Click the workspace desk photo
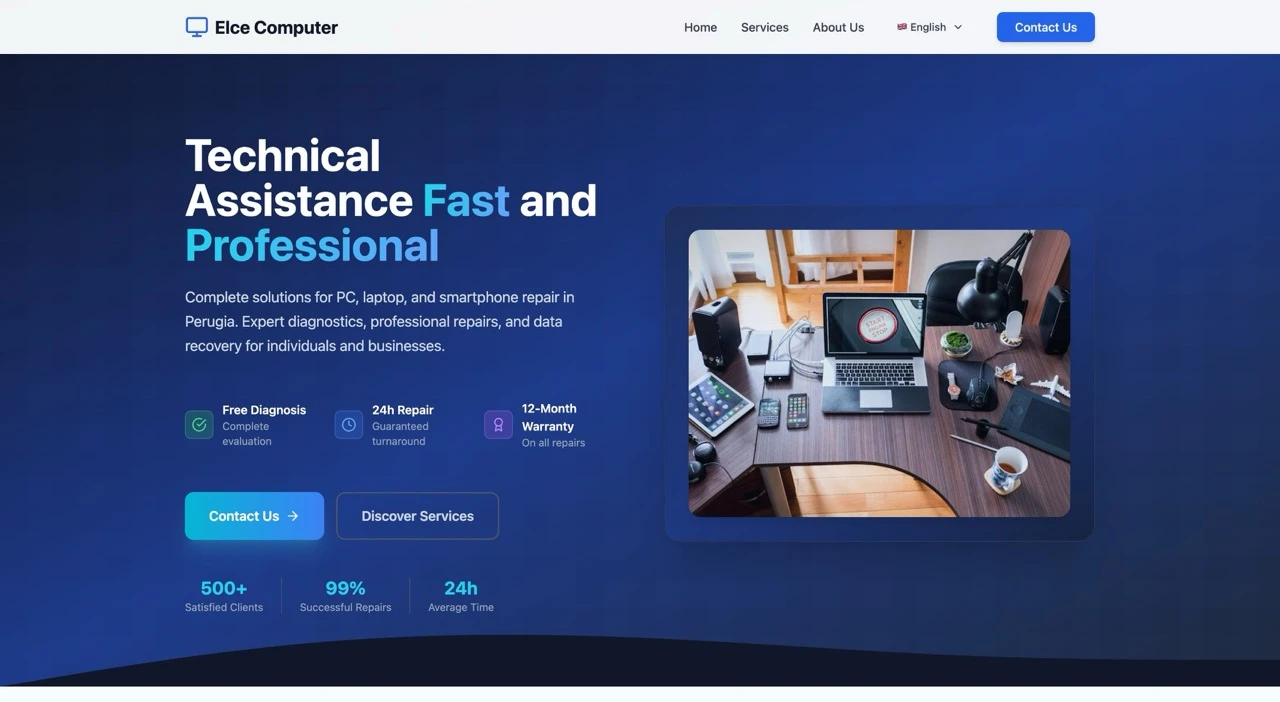Viewport: 1280px width, 702px height. click(x=879, y=372)
